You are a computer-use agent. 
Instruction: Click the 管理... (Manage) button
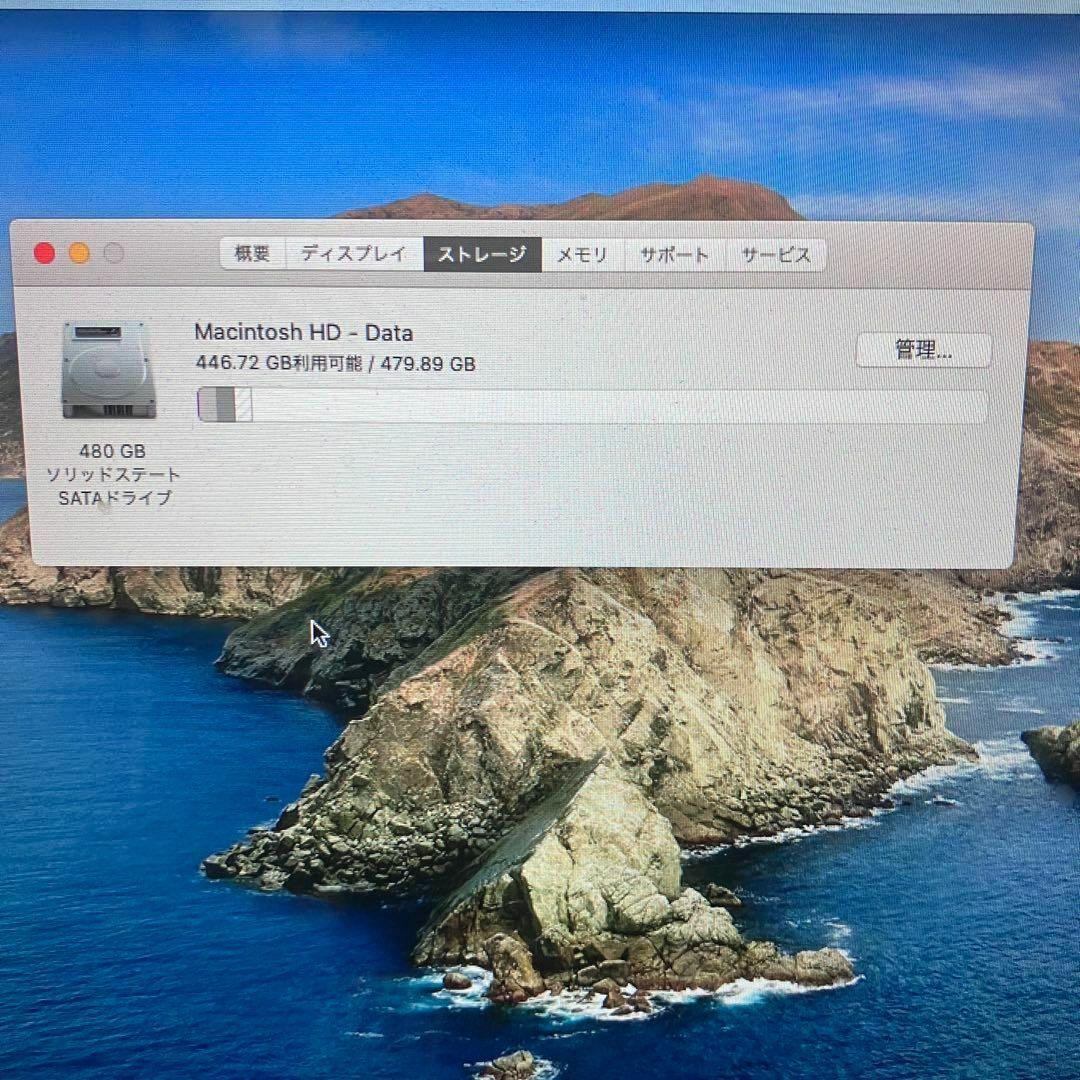pos(923,350)
